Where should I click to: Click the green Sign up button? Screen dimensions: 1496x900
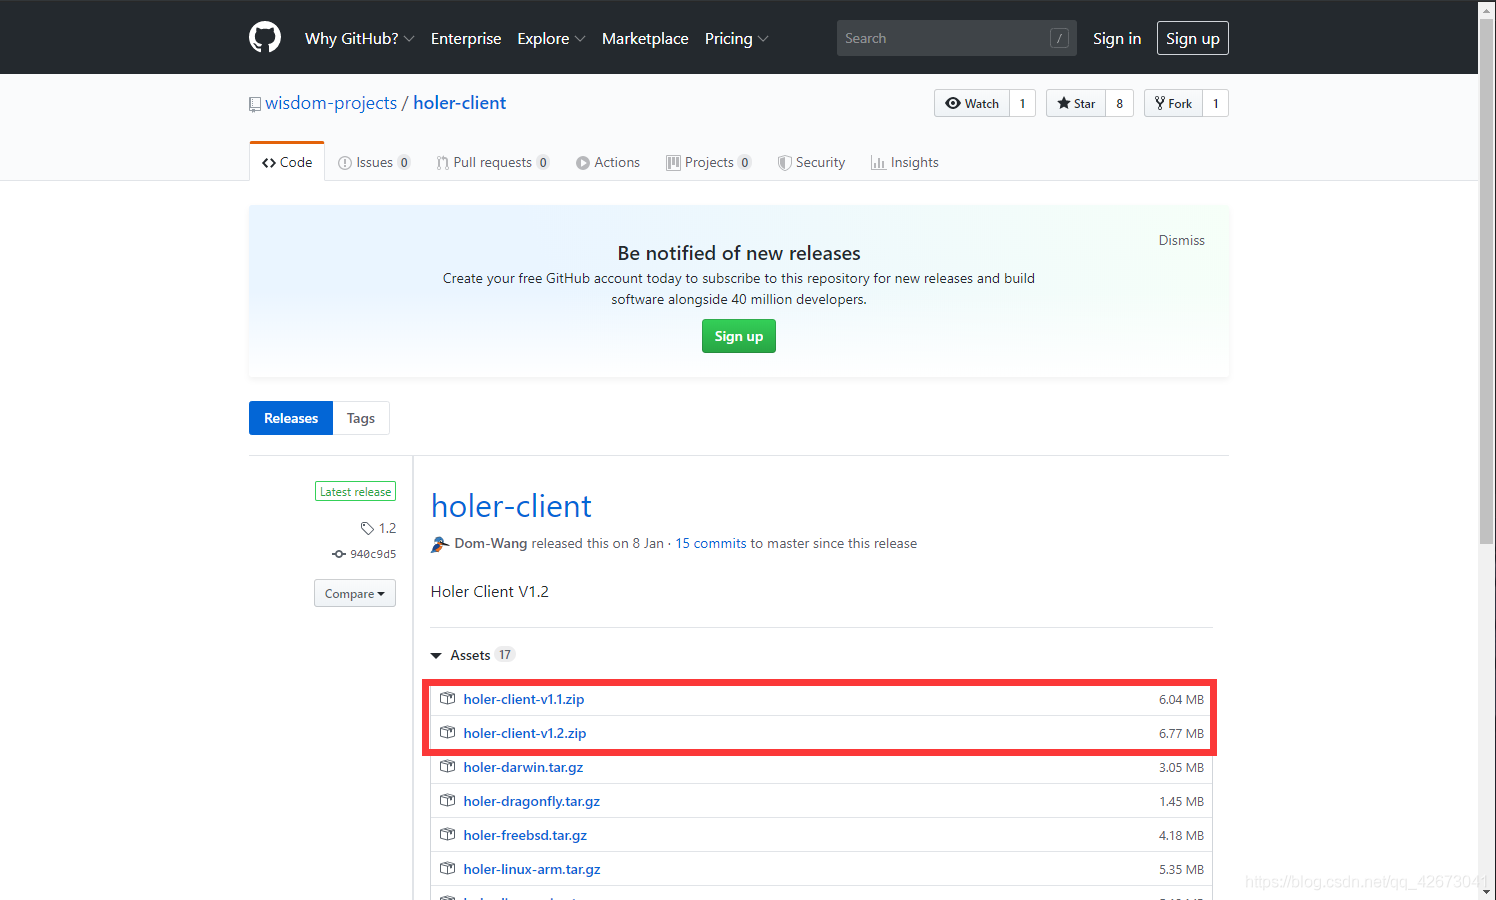(739, 336)
